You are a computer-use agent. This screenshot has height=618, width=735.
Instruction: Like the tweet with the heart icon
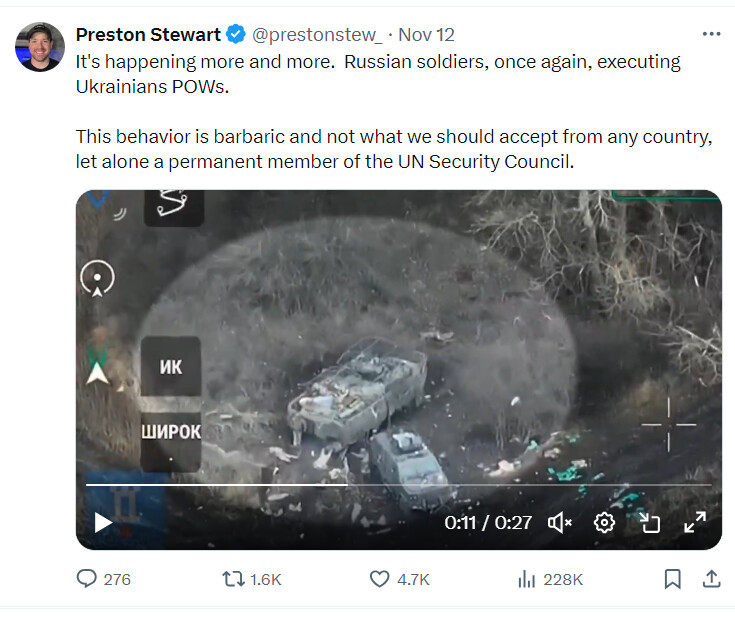tap(379, 579)
